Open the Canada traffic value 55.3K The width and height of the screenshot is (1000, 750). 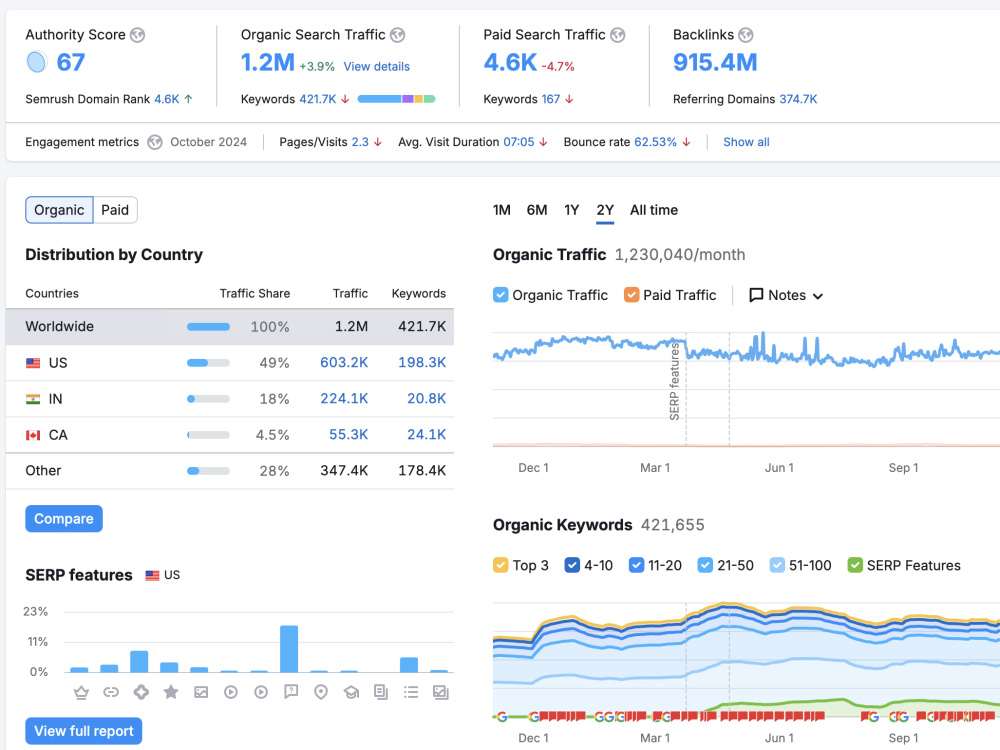(348, 434)
